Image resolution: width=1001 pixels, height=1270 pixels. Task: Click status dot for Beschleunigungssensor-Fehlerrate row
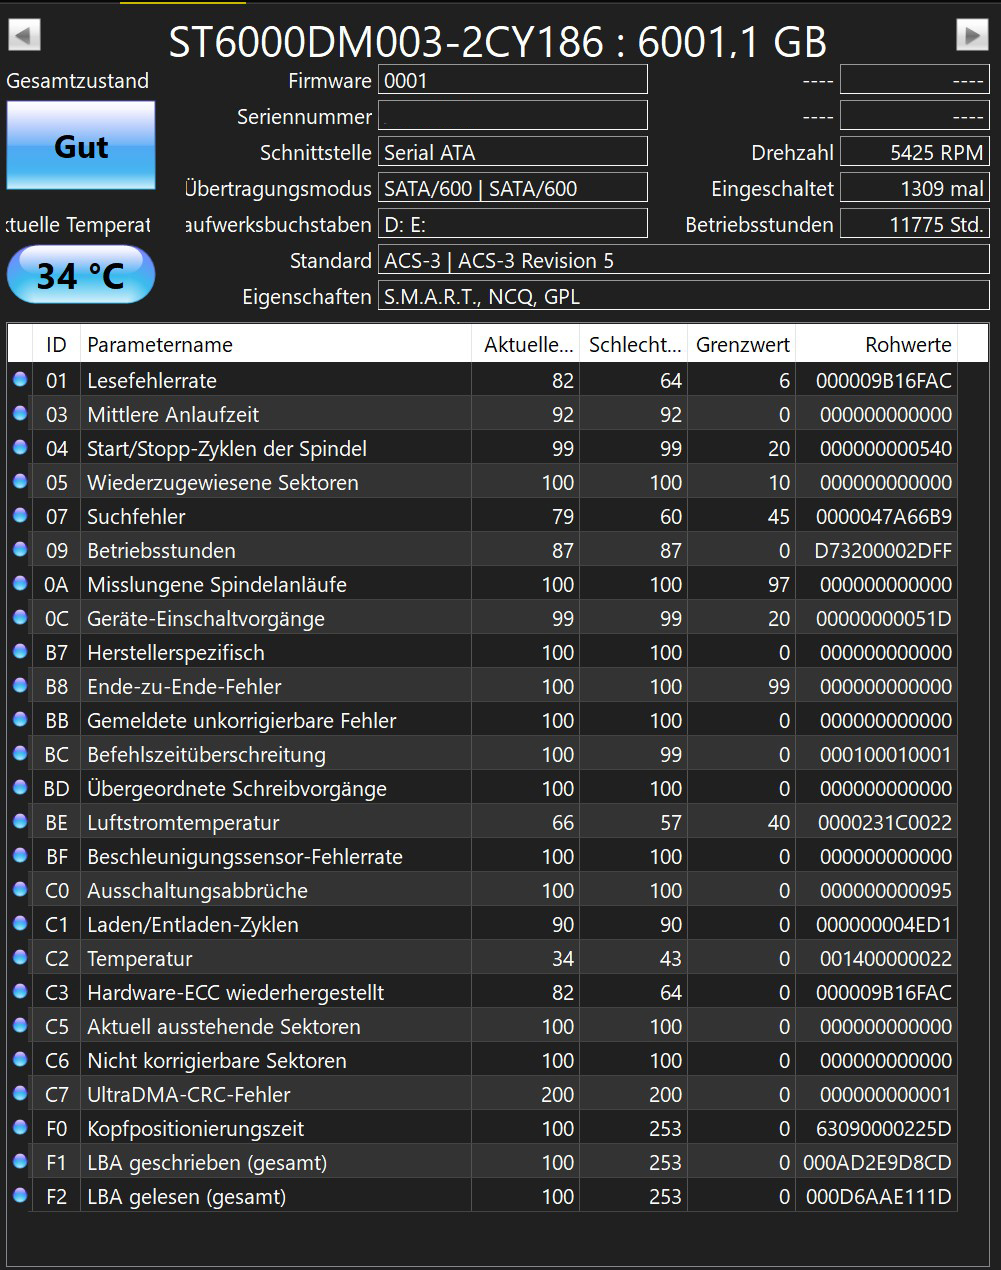[19, 855]
